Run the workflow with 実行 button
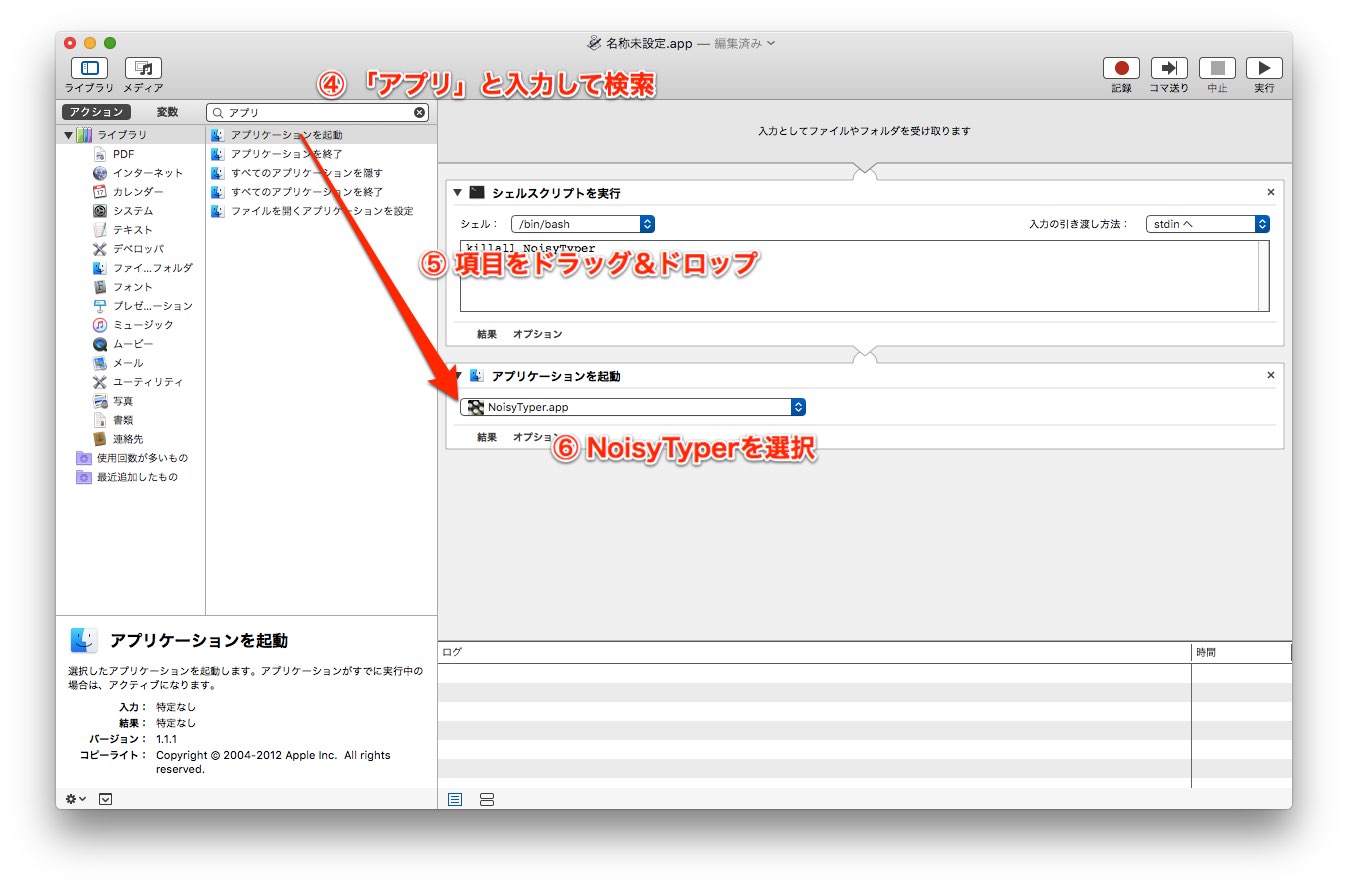 1264,68
